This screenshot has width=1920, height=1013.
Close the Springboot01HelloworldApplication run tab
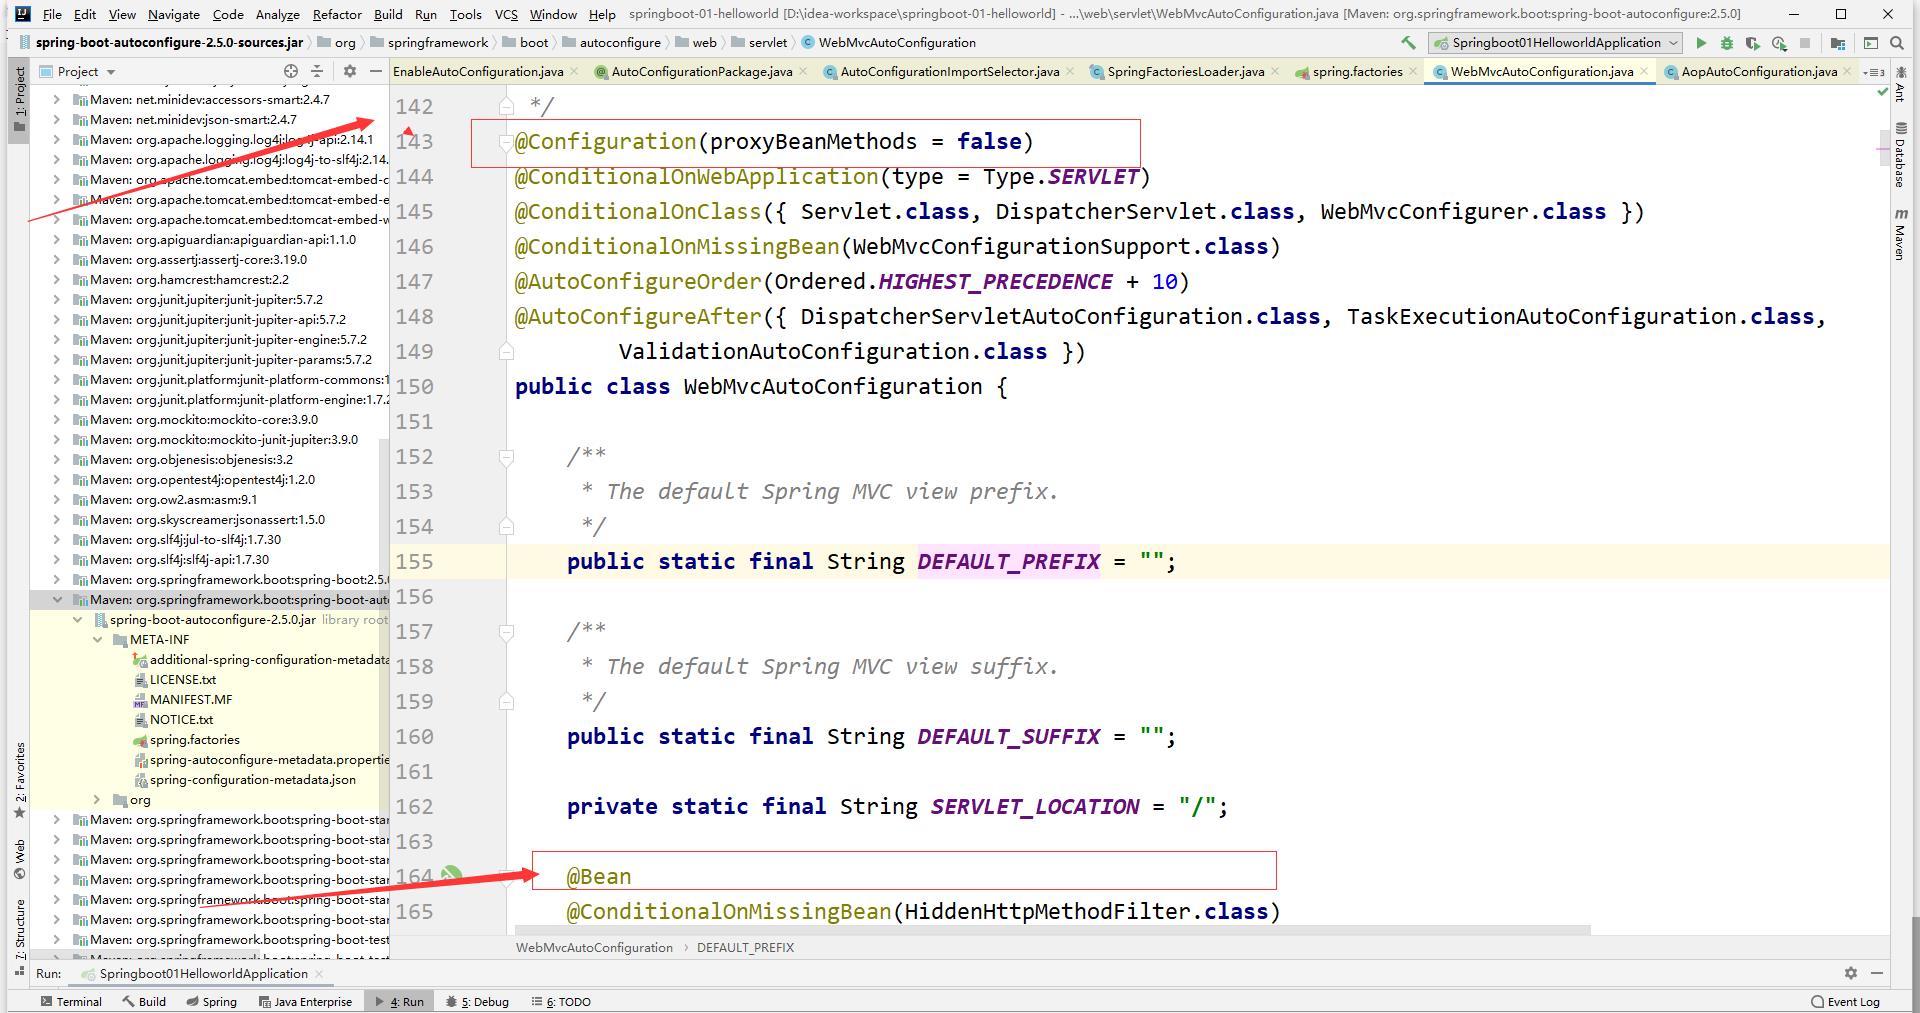[x=319, y=973]
